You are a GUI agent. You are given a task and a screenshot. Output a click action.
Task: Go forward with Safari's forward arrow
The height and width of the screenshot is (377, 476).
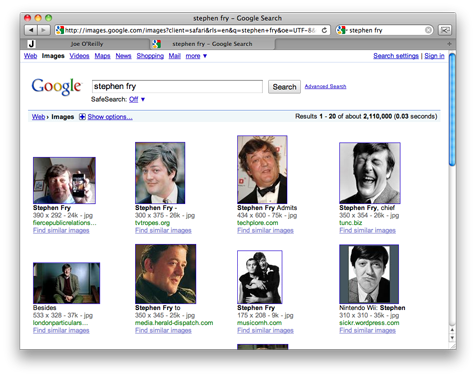(x=44, y=30)
